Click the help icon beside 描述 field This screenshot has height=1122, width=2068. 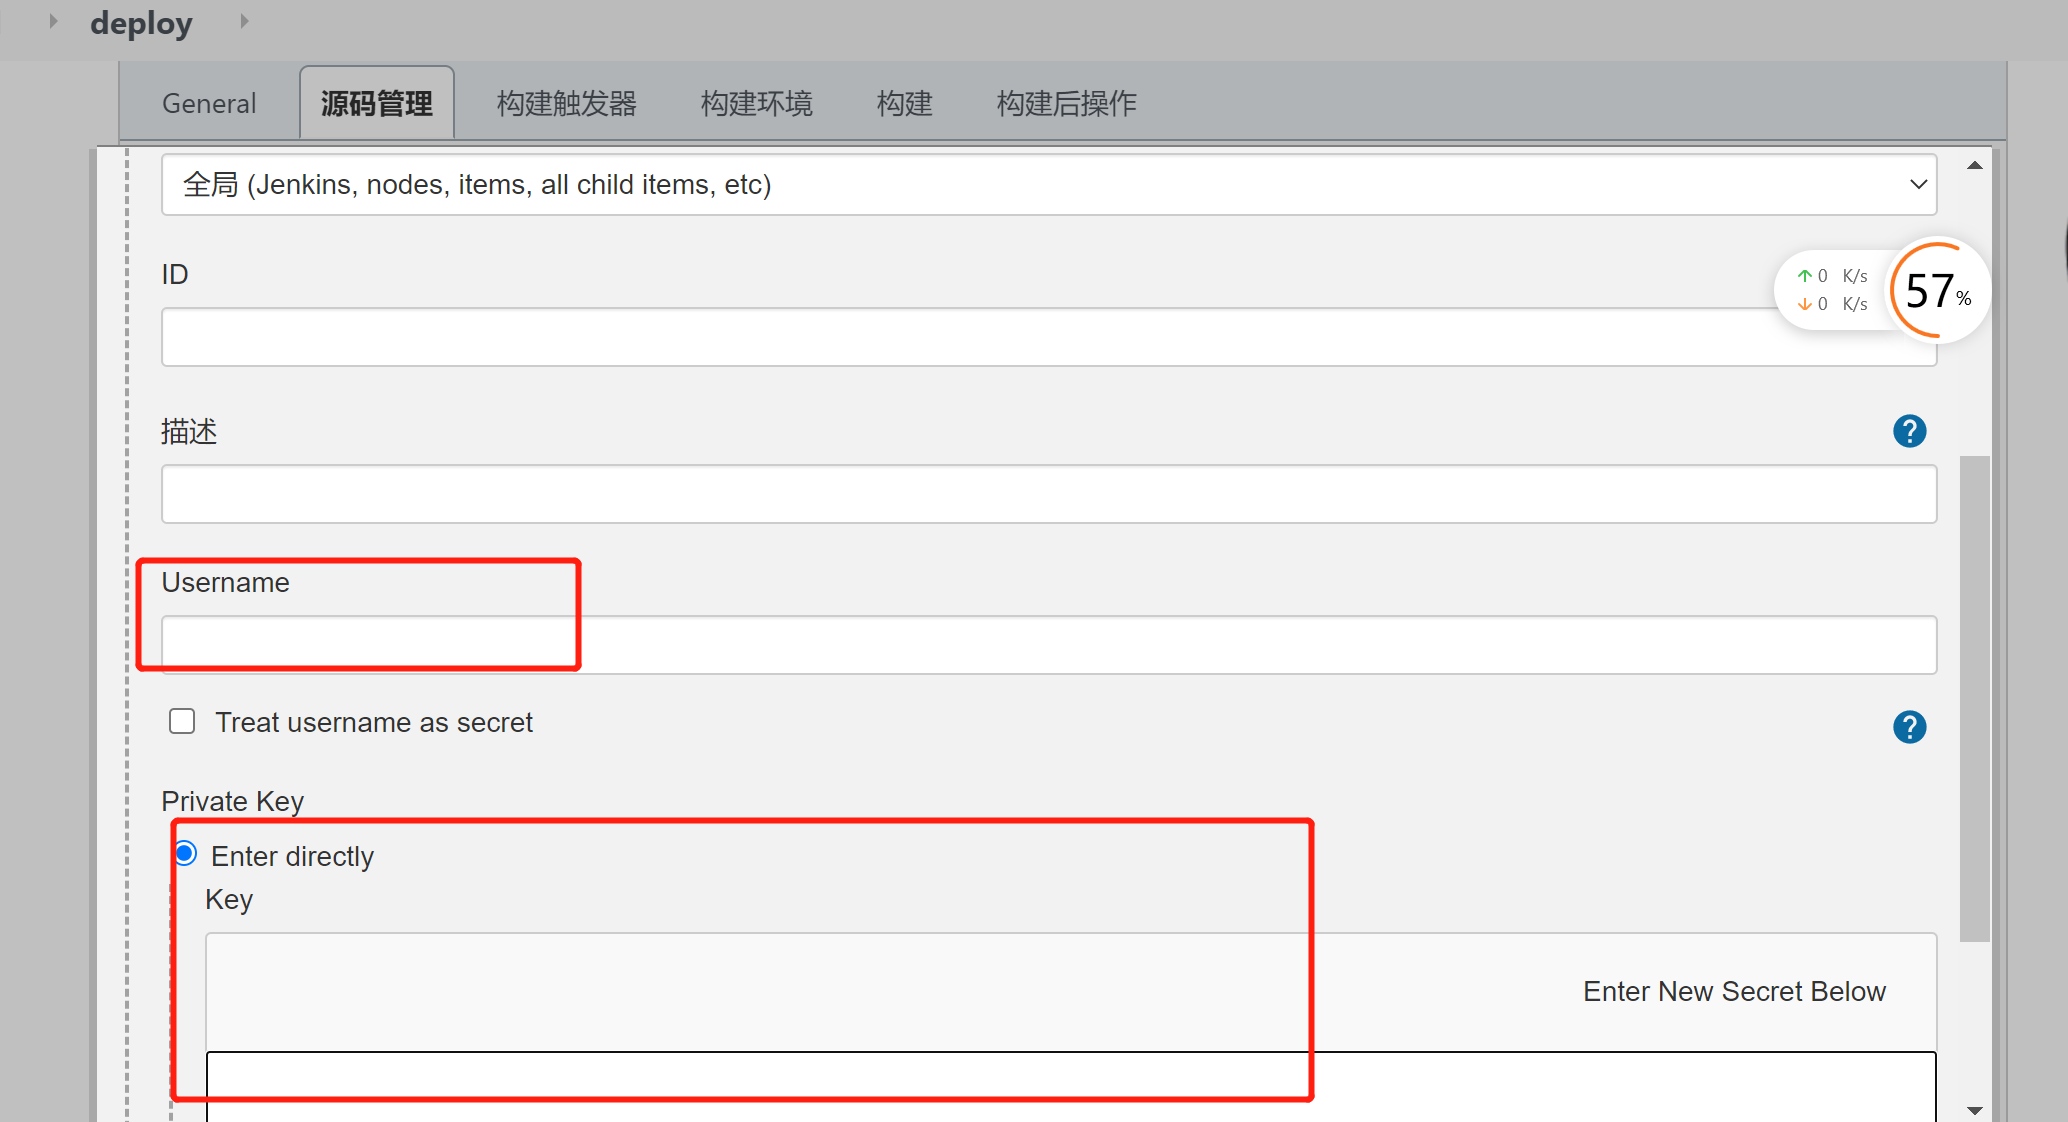pyautogui.click(x=1909, y=431)
